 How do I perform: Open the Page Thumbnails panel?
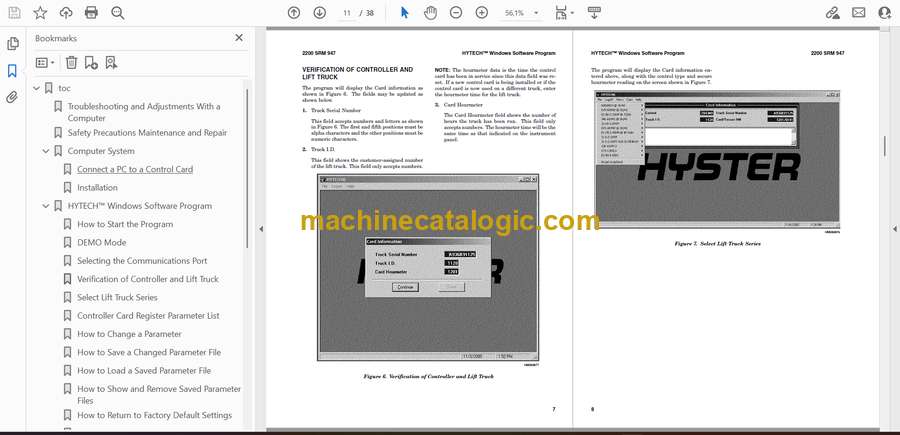[x=12, y=44]
